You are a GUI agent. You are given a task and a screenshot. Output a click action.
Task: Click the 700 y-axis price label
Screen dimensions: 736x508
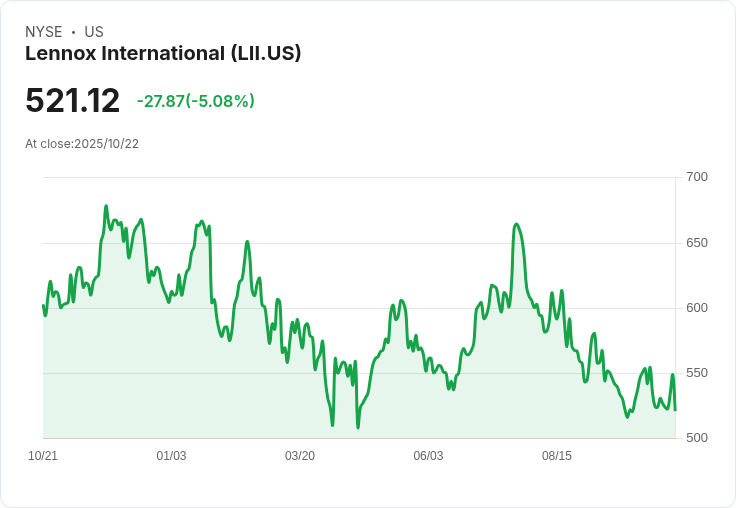point(697,177)
